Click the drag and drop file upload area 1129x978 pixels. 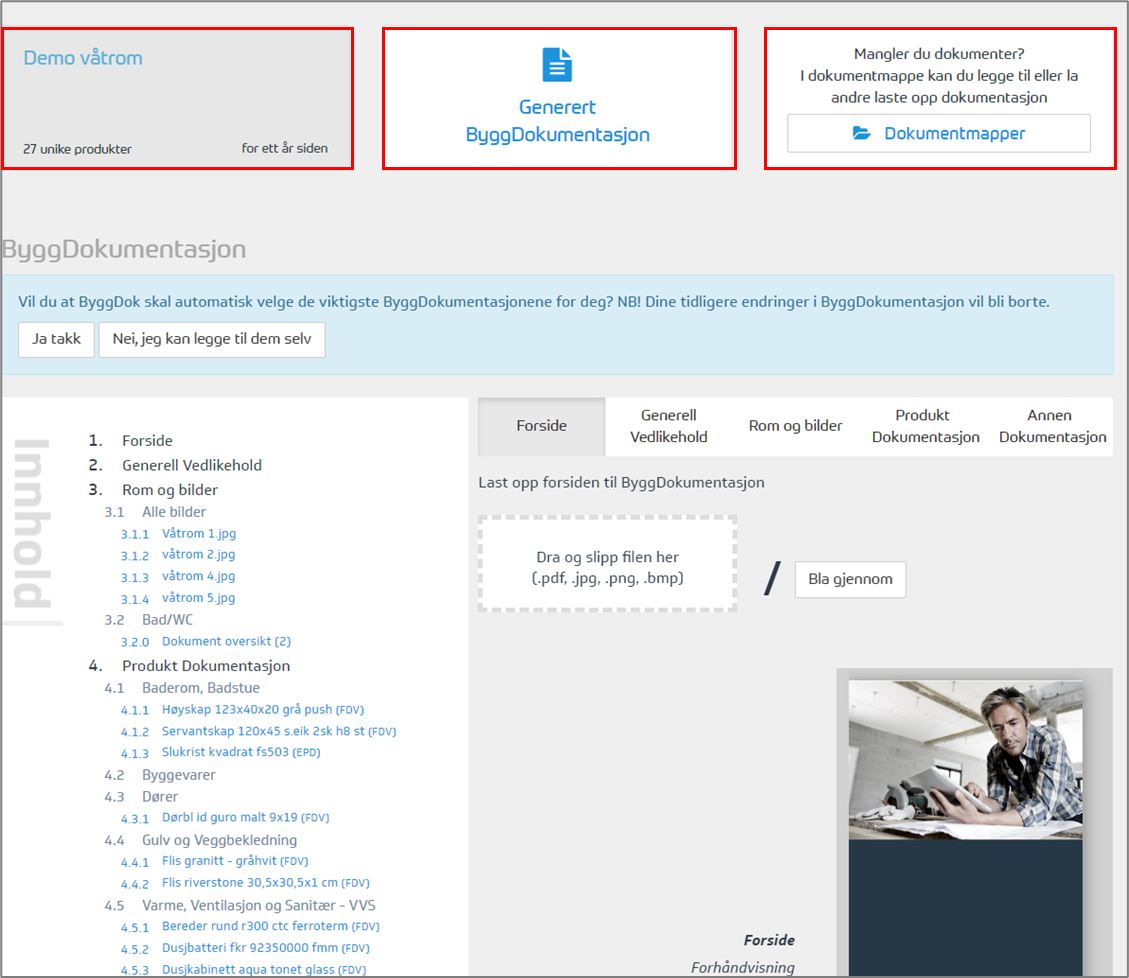pyautogui.click(x=608, y=564)
